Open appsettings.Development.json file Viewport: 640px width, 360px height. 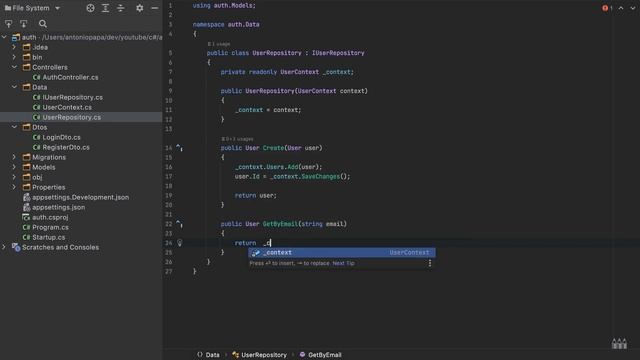[x=80, y=197]
